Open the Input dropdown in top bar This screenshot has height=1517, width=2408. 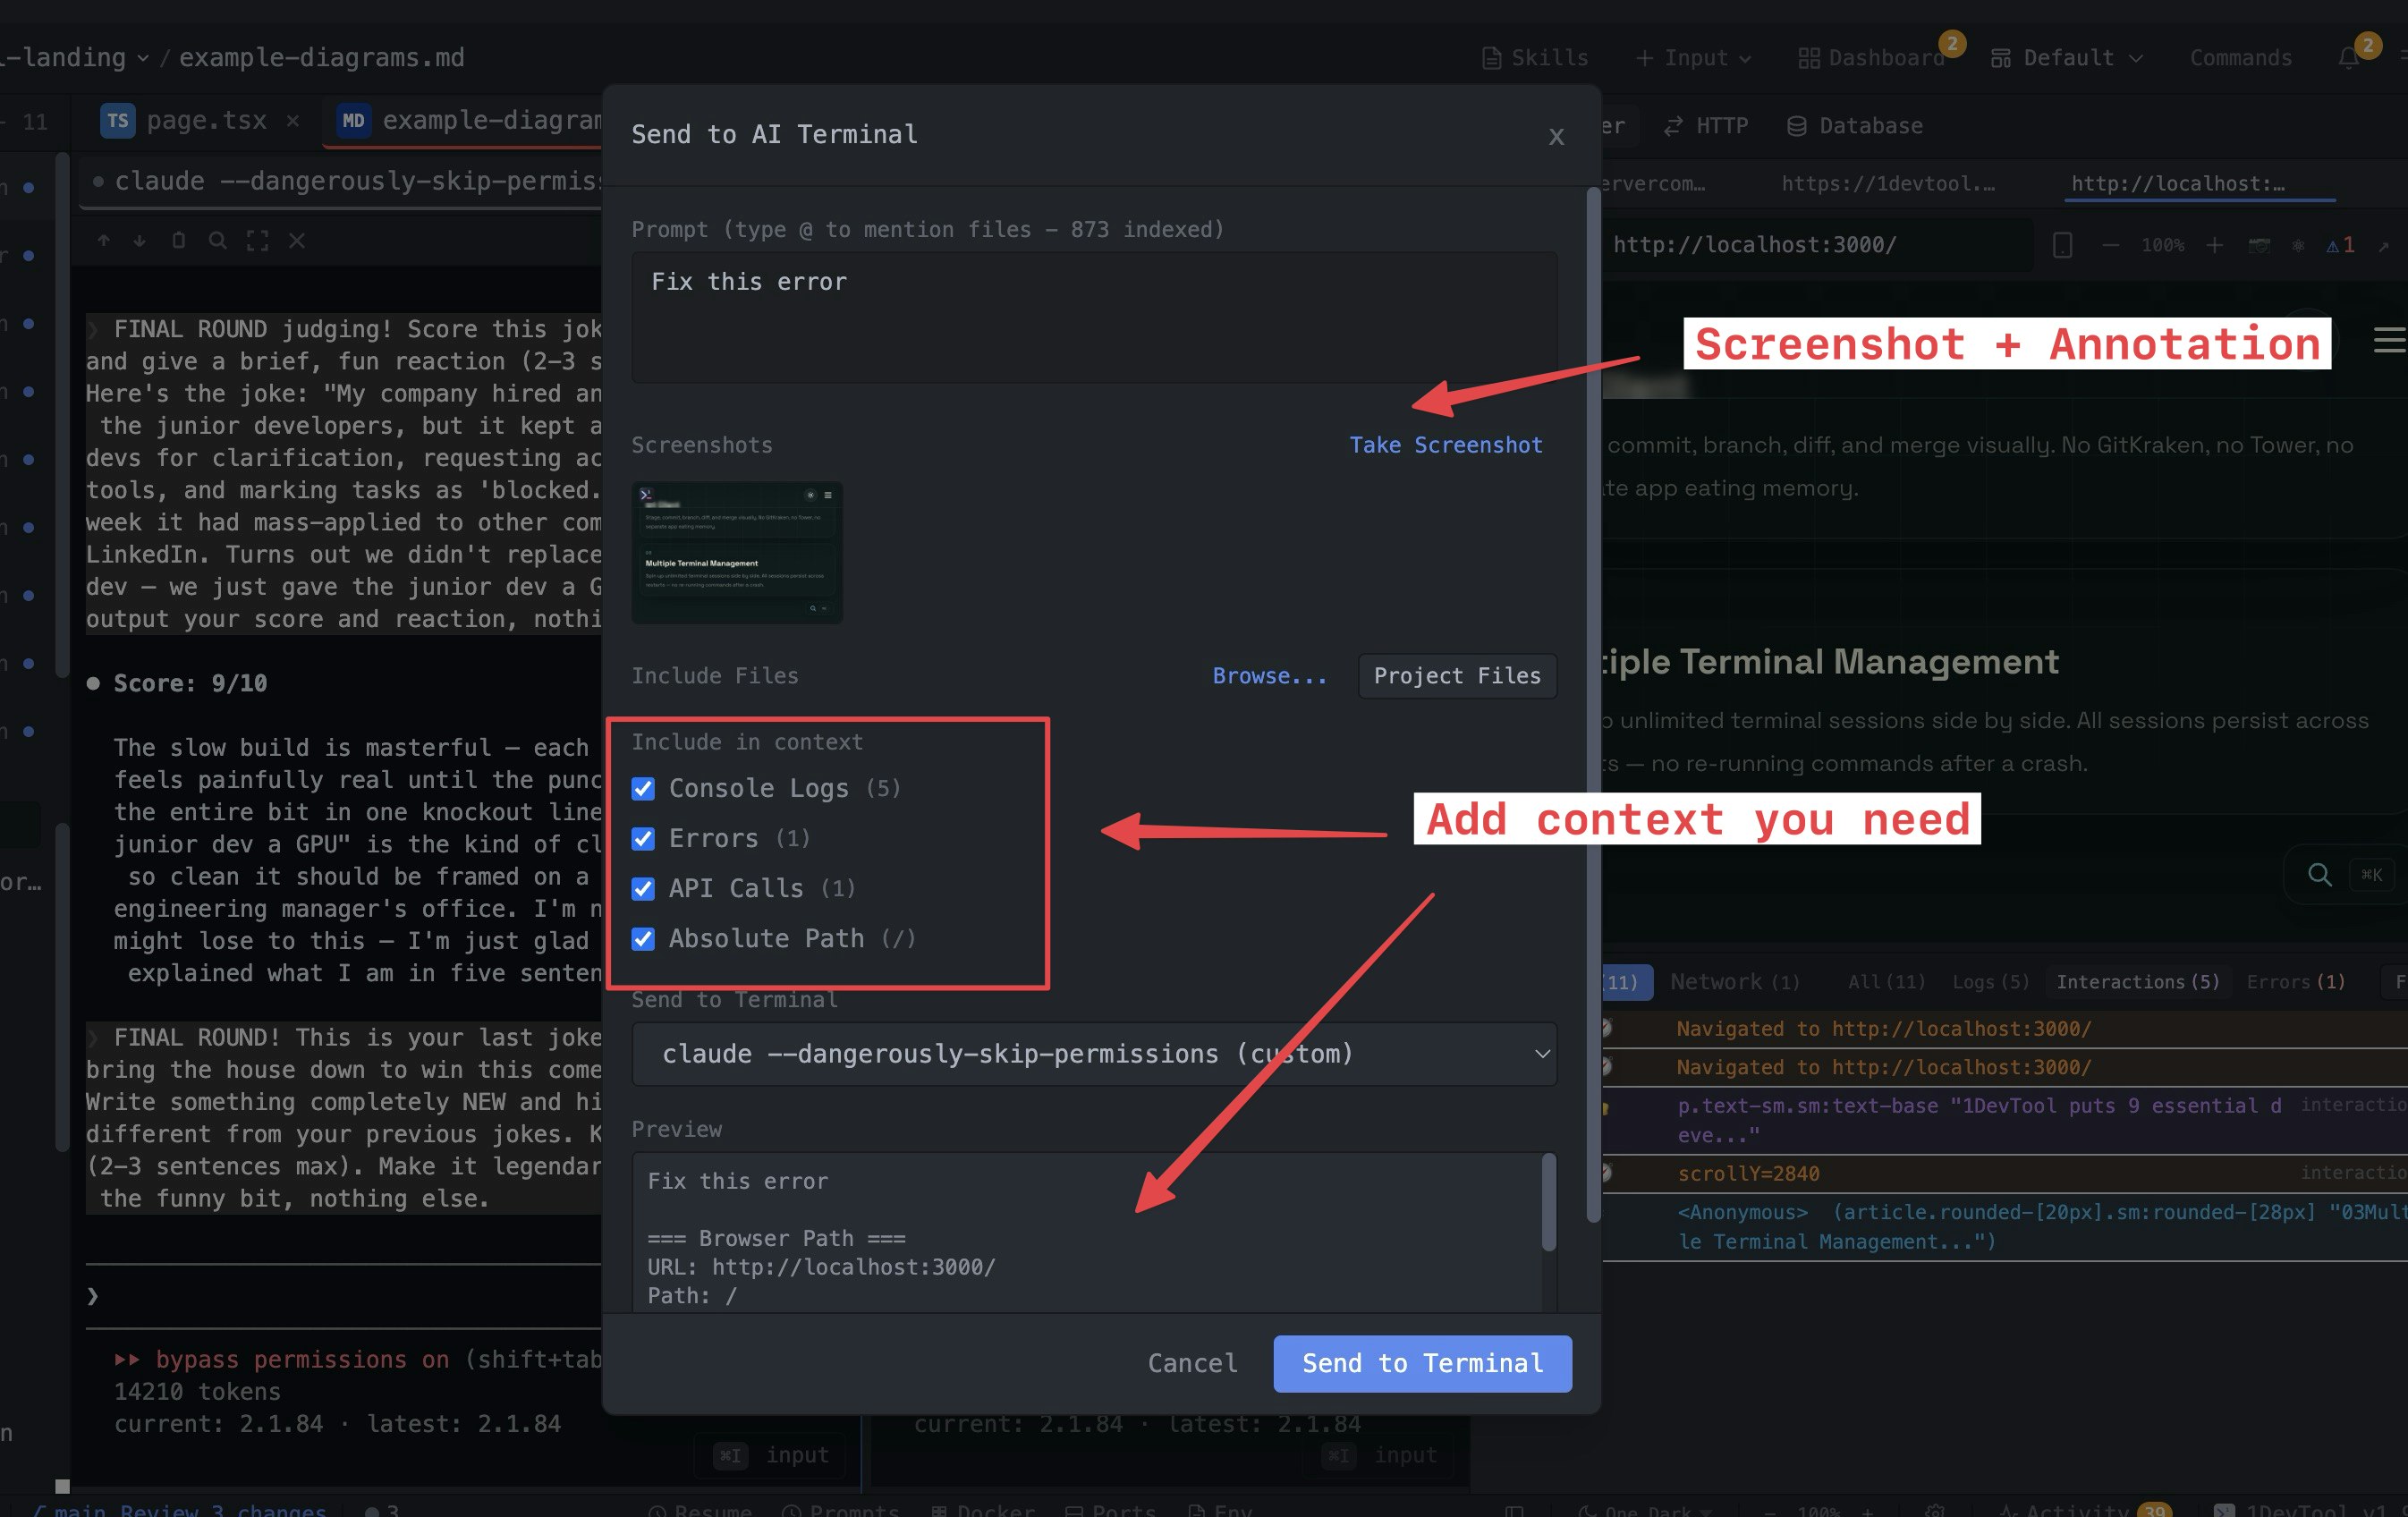point(1693,57)
